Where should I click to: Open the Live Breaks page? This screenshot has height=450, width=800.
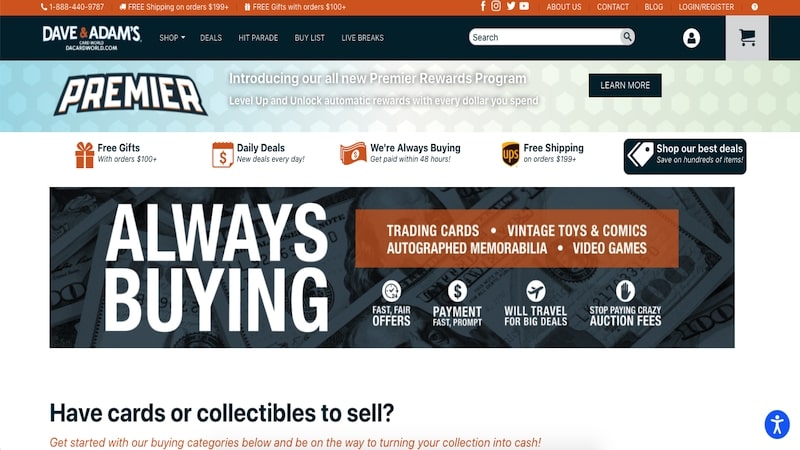tap(362, 38)
